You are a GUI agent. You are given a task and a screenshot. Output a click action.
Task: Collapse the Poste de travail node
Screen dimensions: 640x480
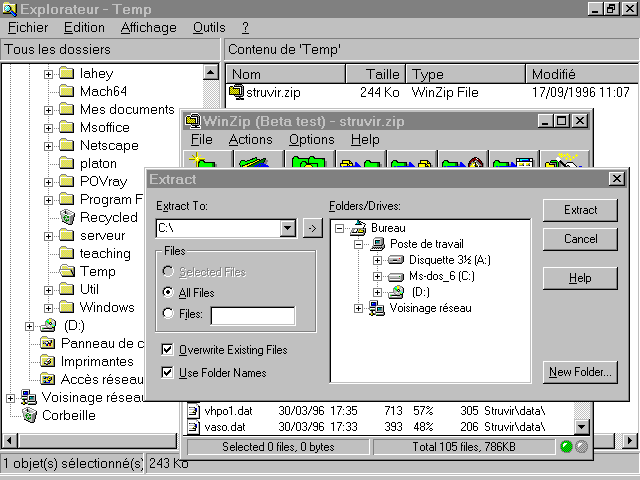(358, 244)
